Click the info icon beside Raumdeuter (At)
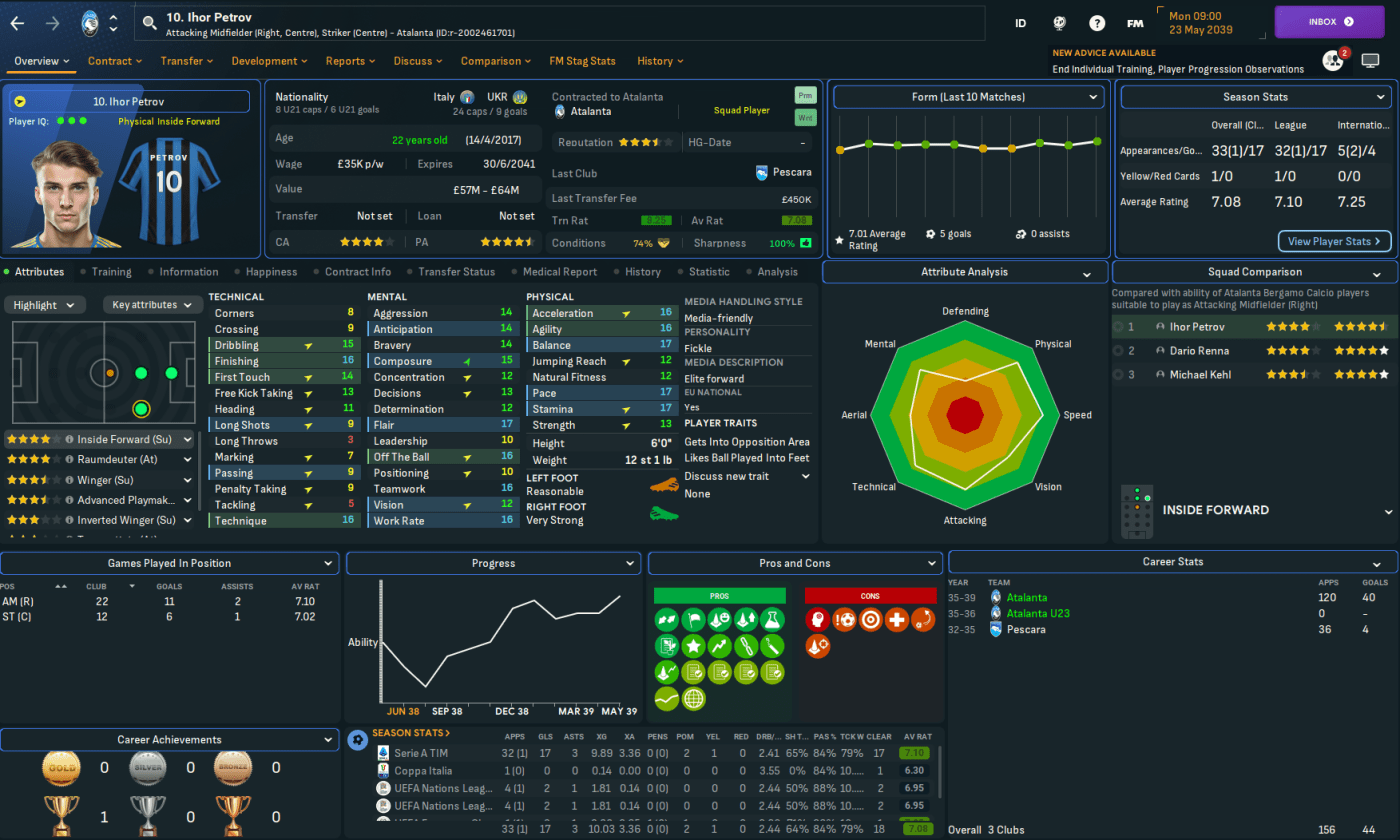 [70, 460]
